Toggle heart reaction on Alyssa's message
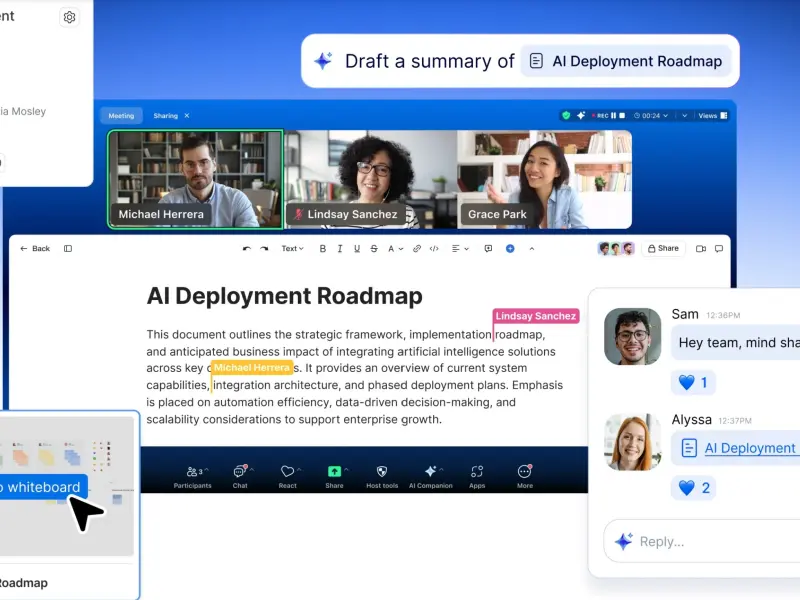 tap(693, 488)
